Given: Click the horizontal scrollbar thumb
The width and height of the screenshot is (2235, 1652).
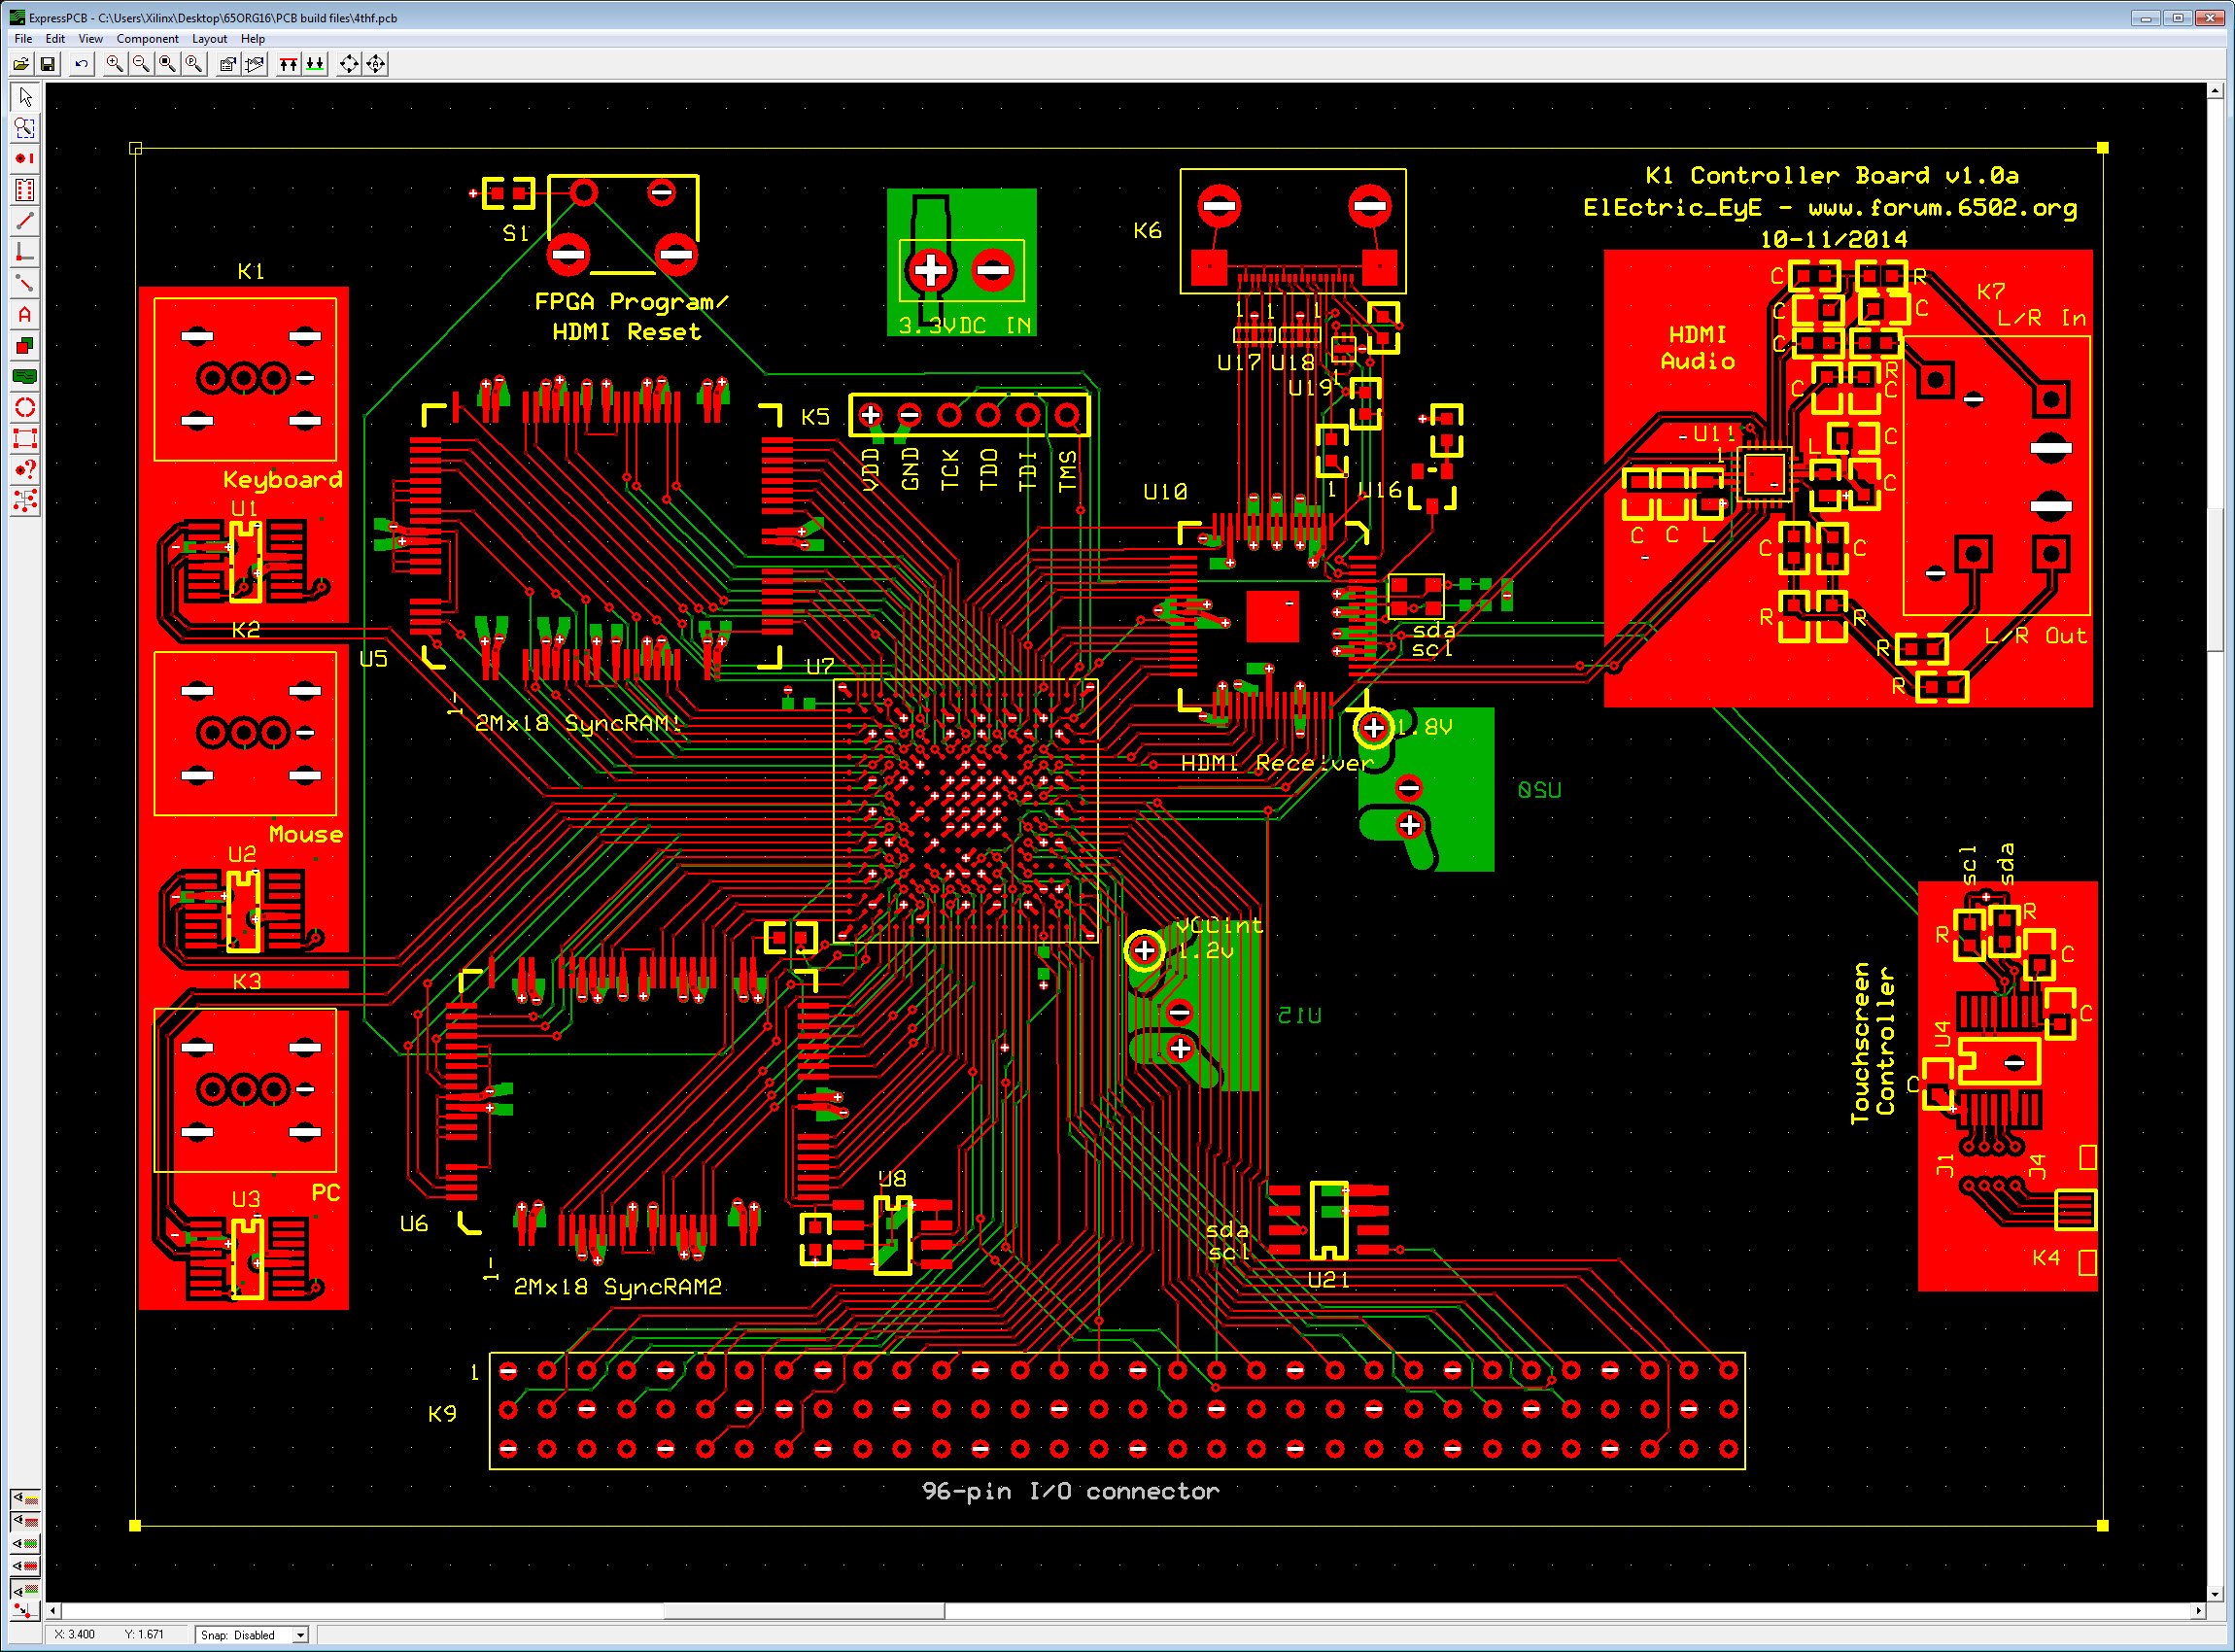Looking at the screenshot, I should click(x=803, y=1611).
